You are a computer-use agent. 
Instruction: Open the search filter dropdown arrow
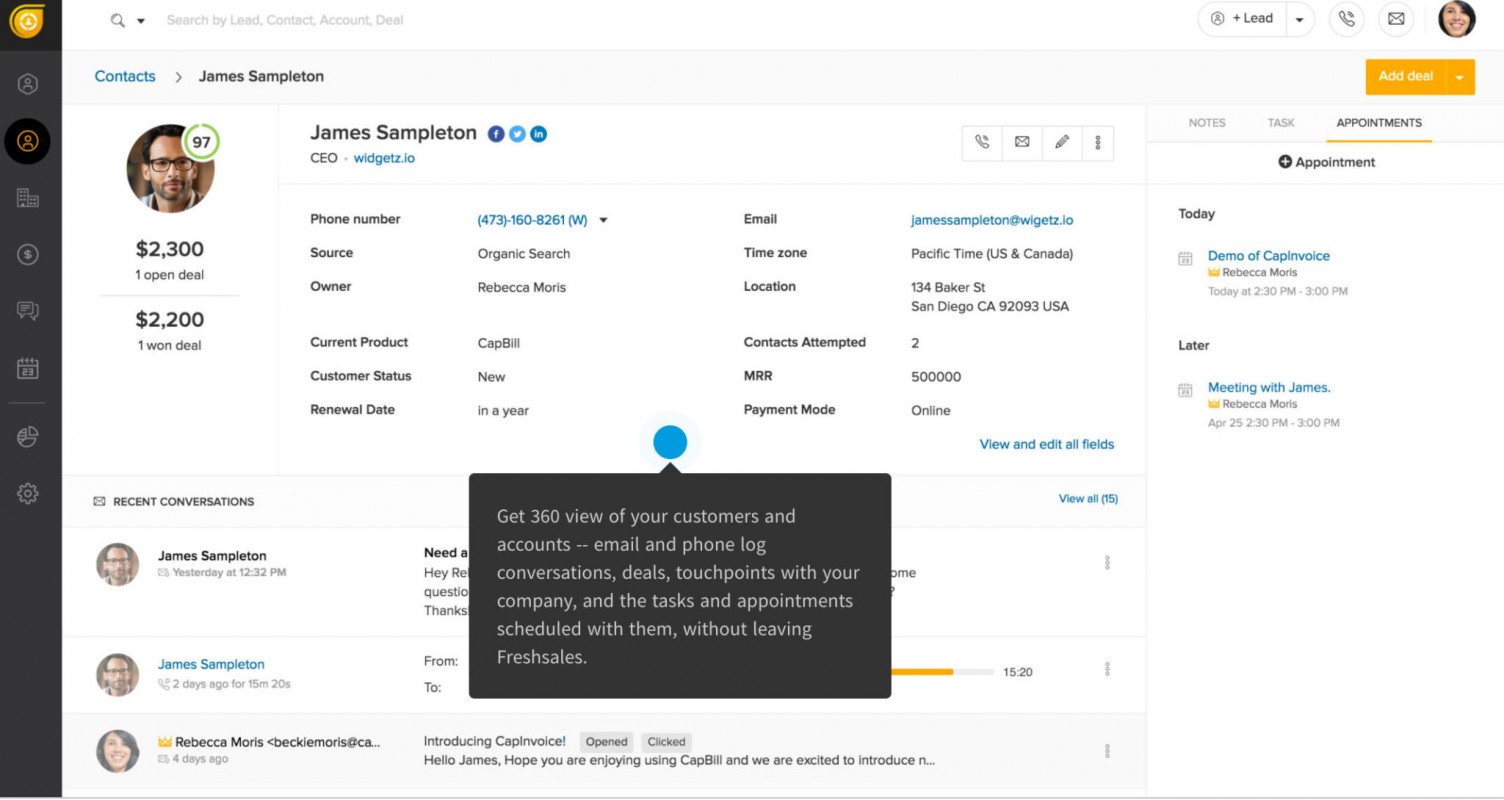[141, 21]
